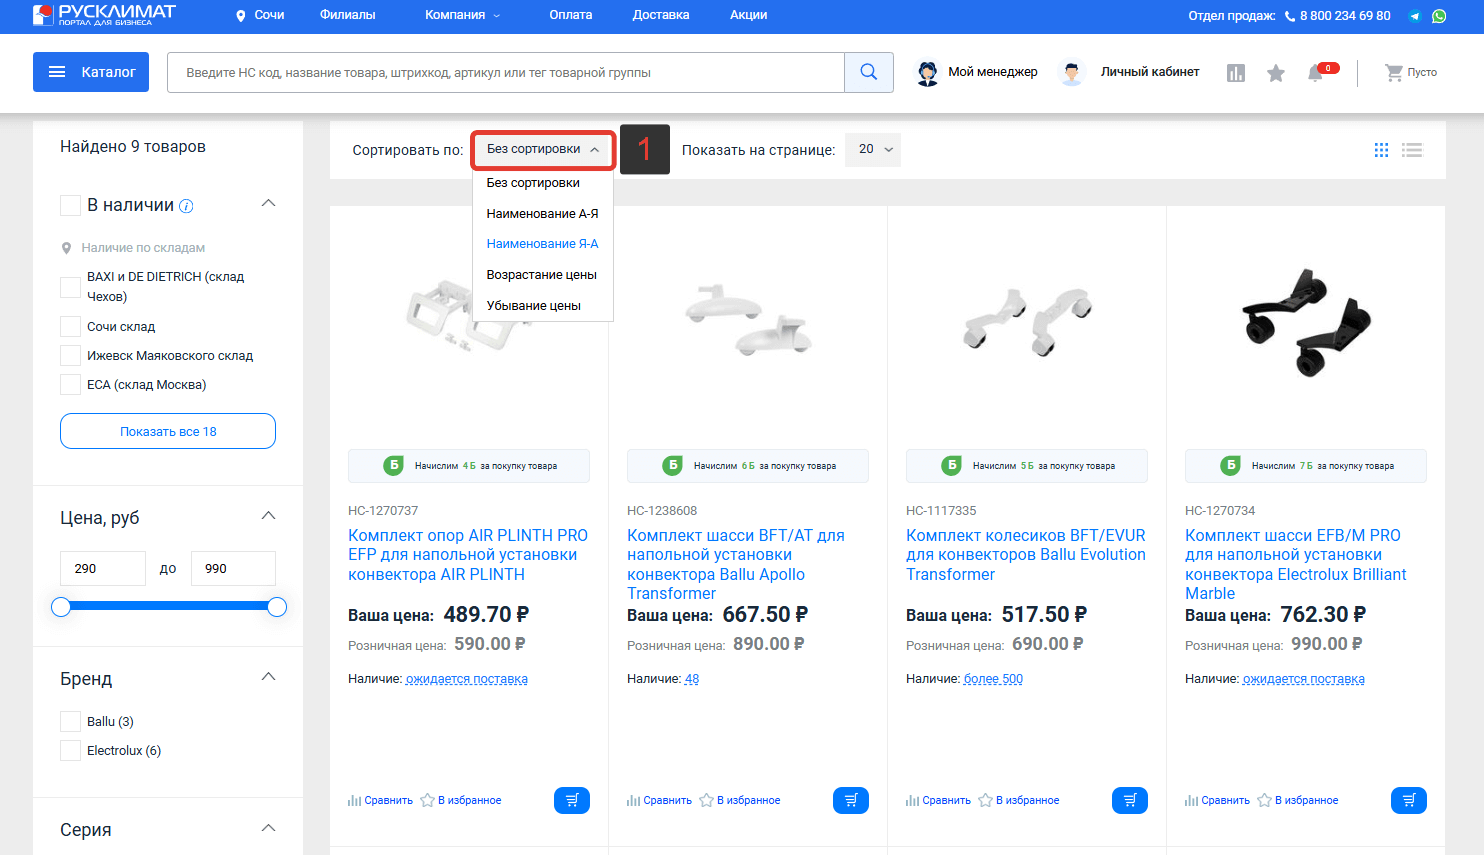1484x855 pixels.
Task: Open Комплект опор AIR PLINTH PRO product link
Action: click(x=468, y=555)
